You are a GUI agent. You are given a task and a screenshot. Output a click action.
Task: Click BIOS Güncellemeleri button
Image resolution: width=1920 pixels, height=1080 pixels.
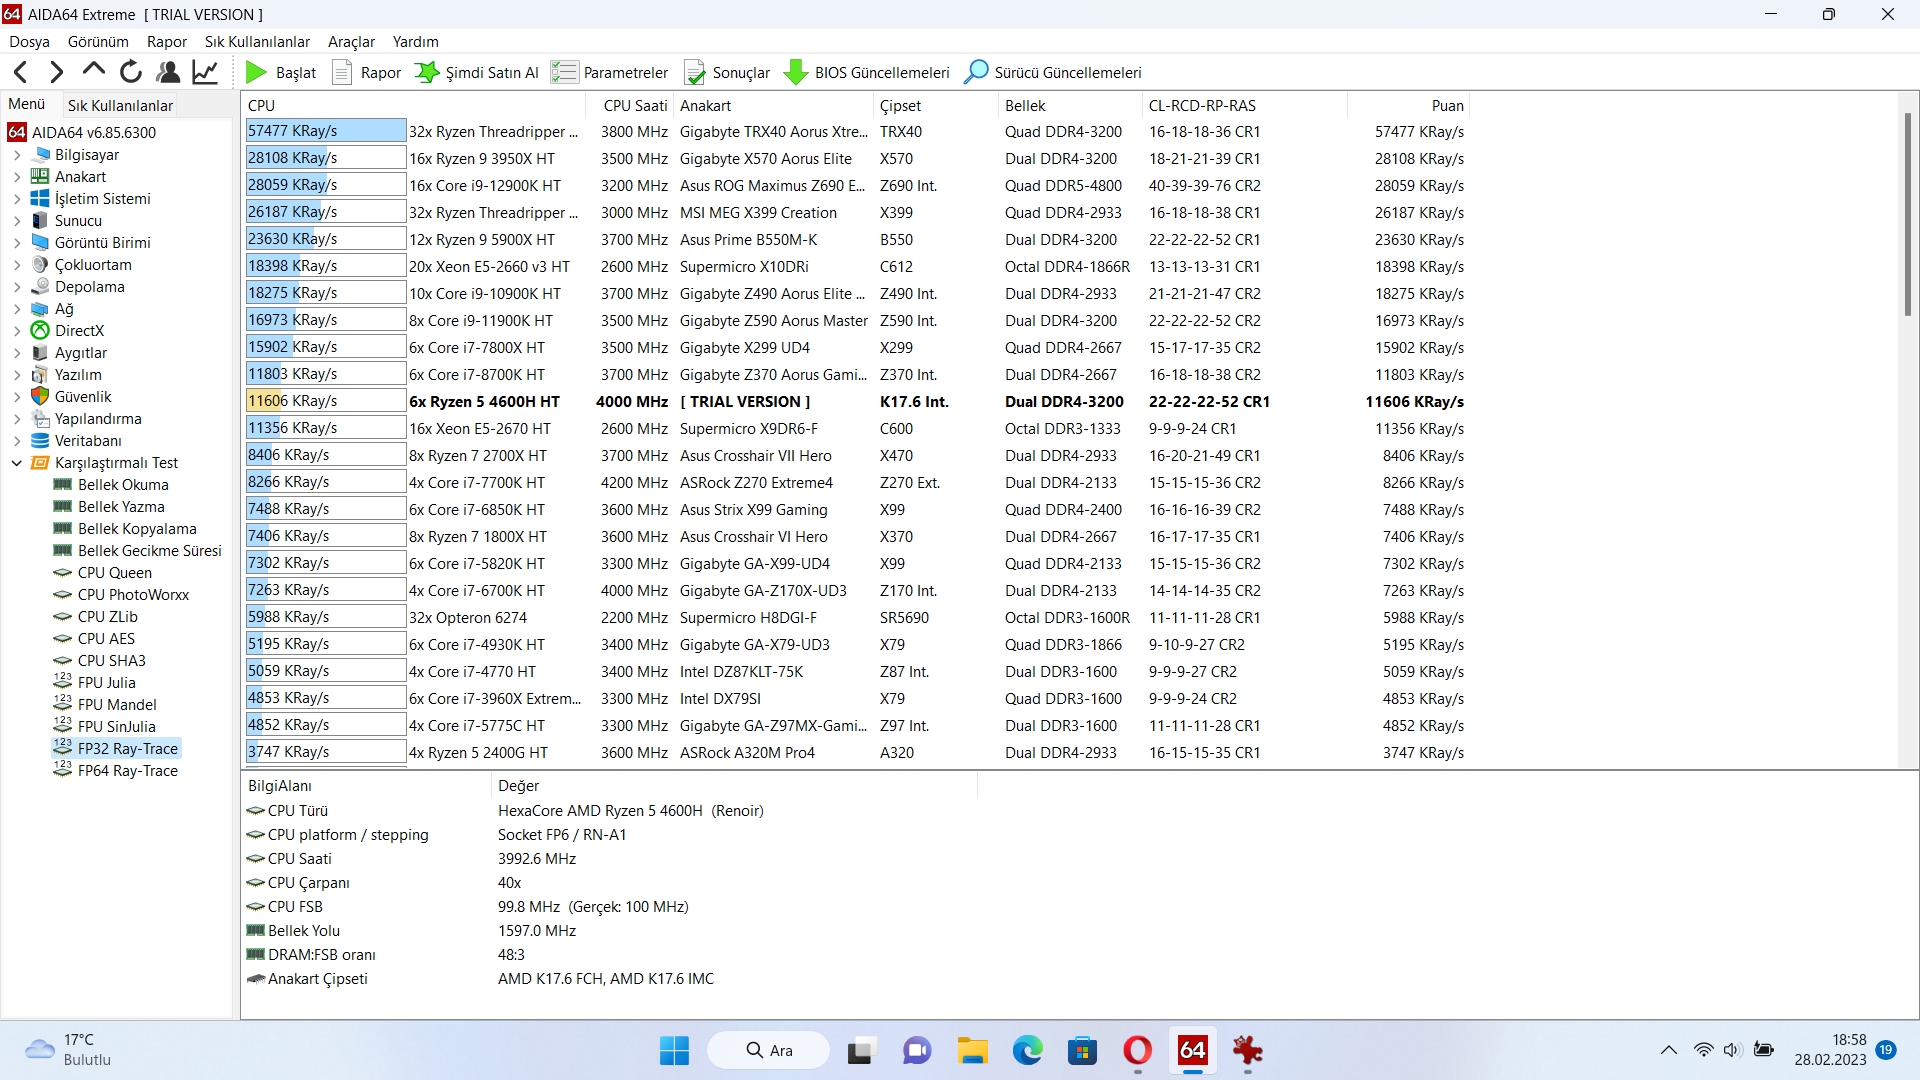pos(867,72)
